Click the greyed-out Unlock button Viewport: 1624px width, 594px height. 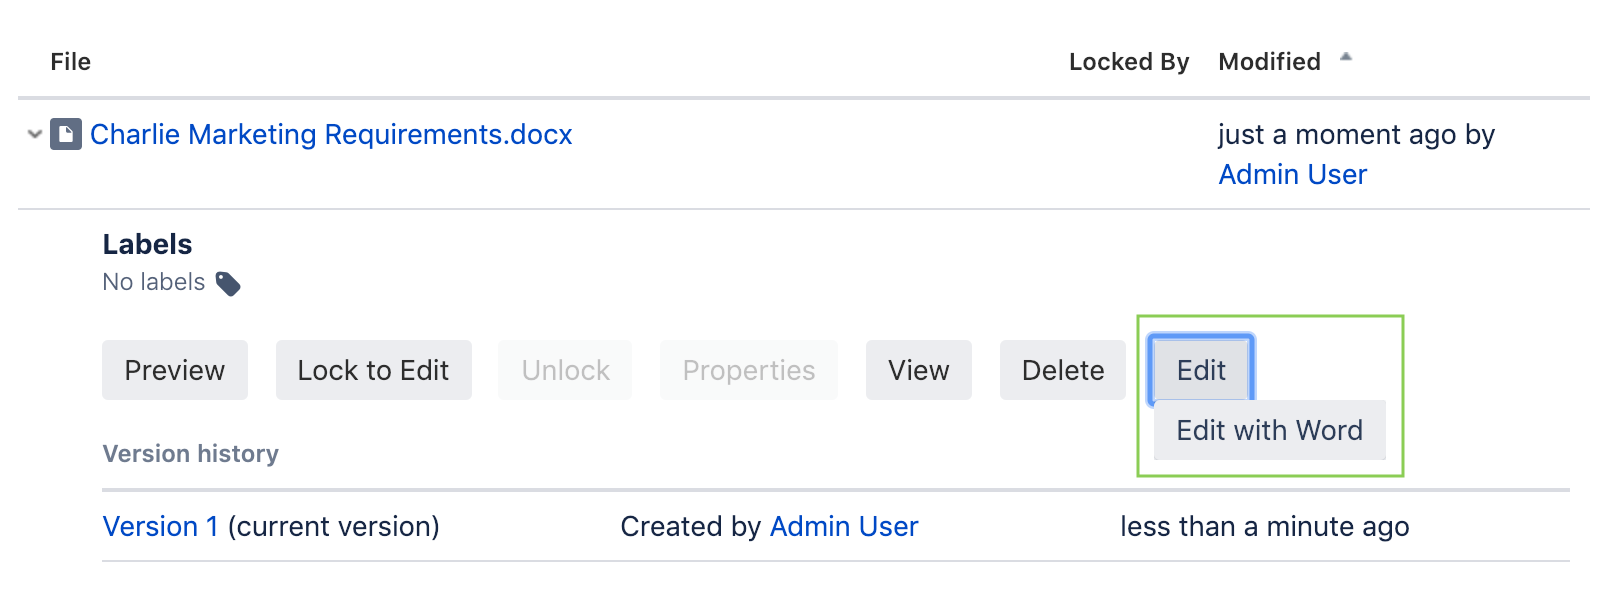565,370
